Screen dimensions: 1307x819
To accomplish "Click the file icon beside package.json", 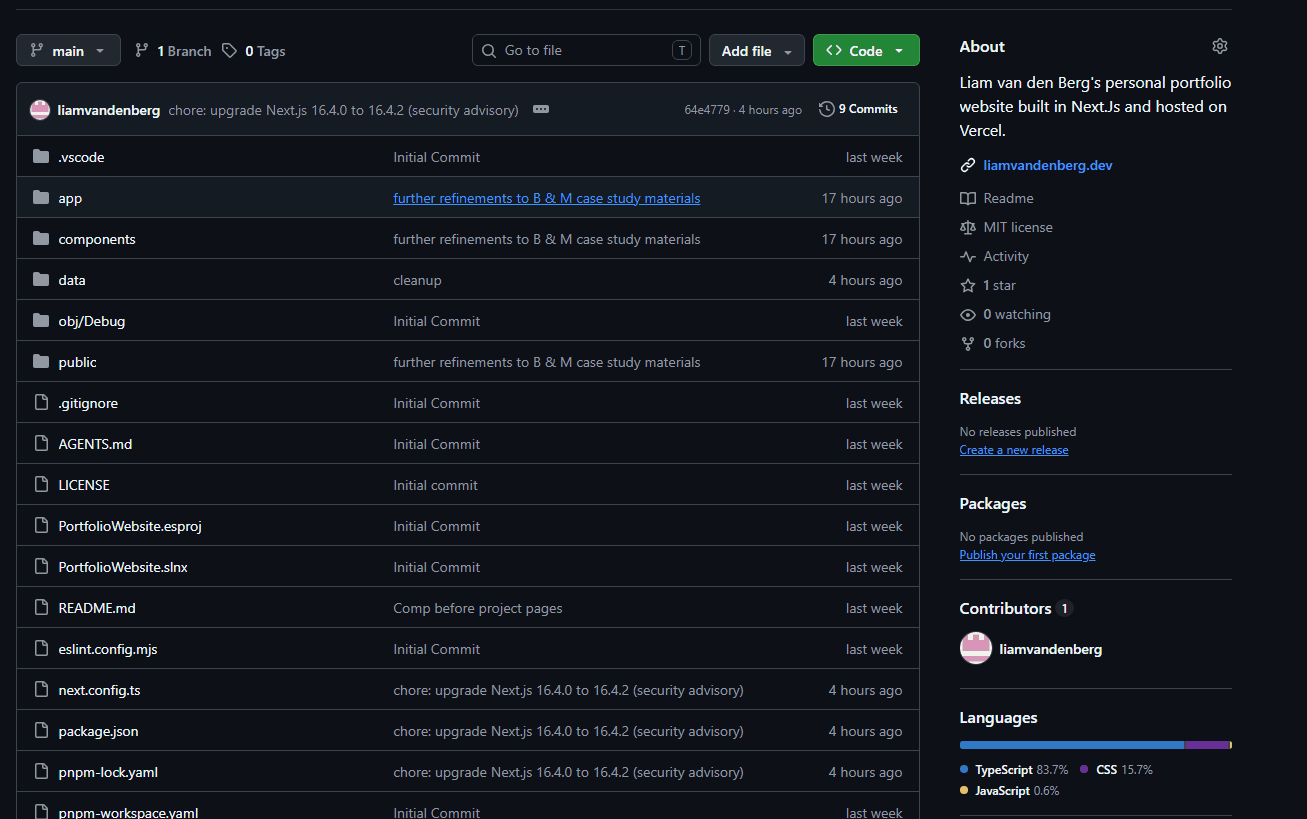I will click(x=41, y=731).
